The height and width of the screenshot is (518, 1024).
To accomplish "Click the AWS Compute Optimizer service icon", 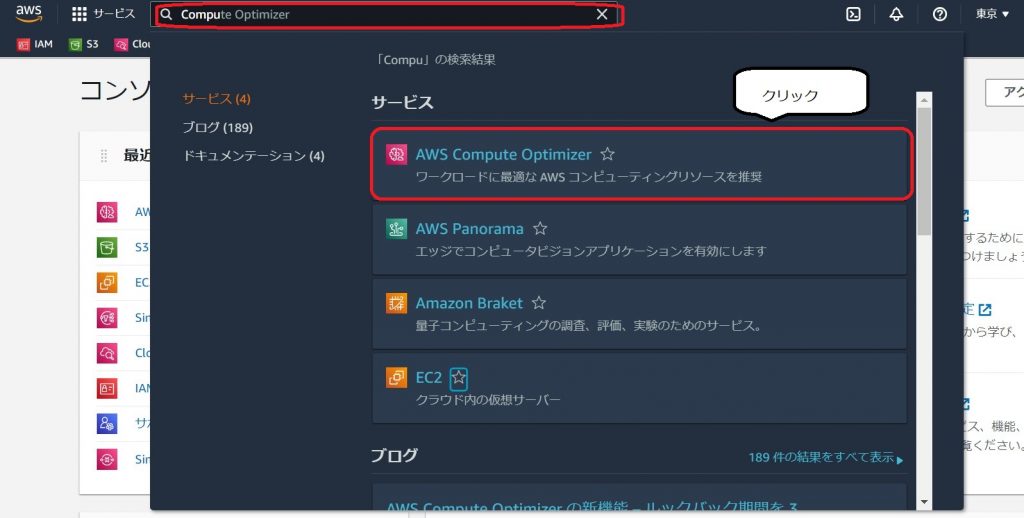I will tap(396, 154).
